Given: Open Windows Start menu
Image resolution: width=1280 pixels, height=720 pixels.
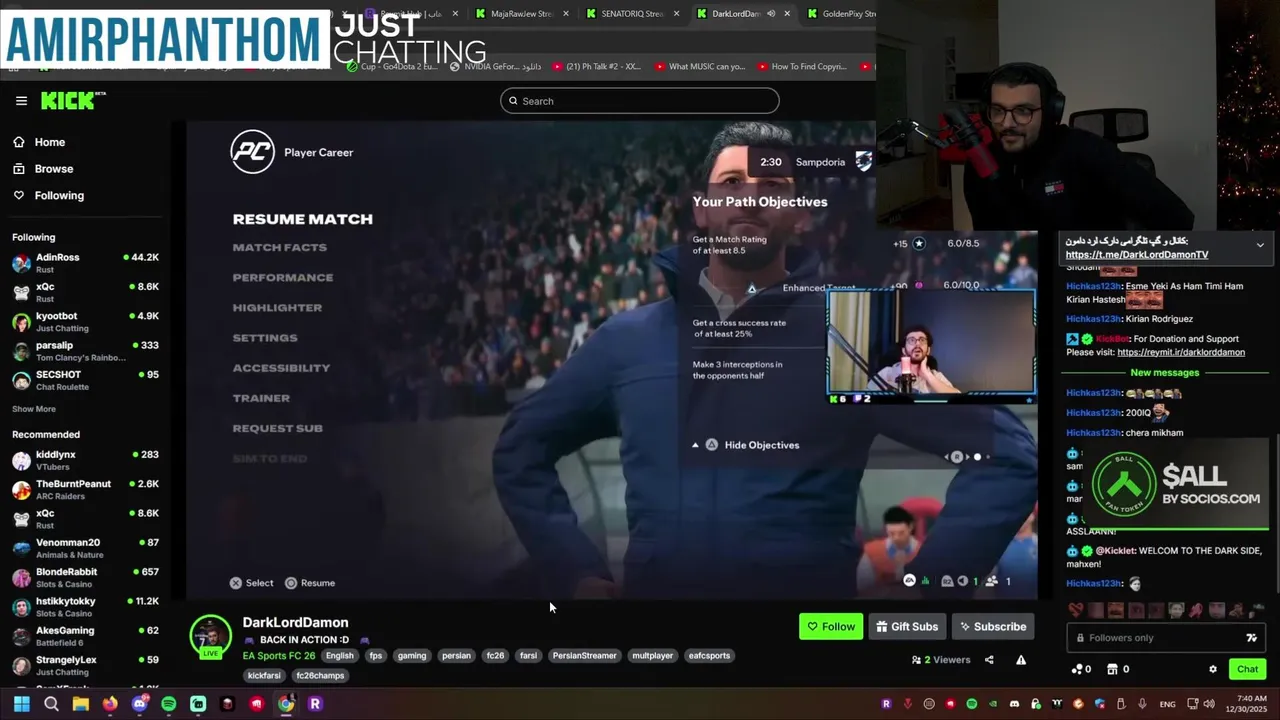Looking at the screenshot, I should 21,704.
